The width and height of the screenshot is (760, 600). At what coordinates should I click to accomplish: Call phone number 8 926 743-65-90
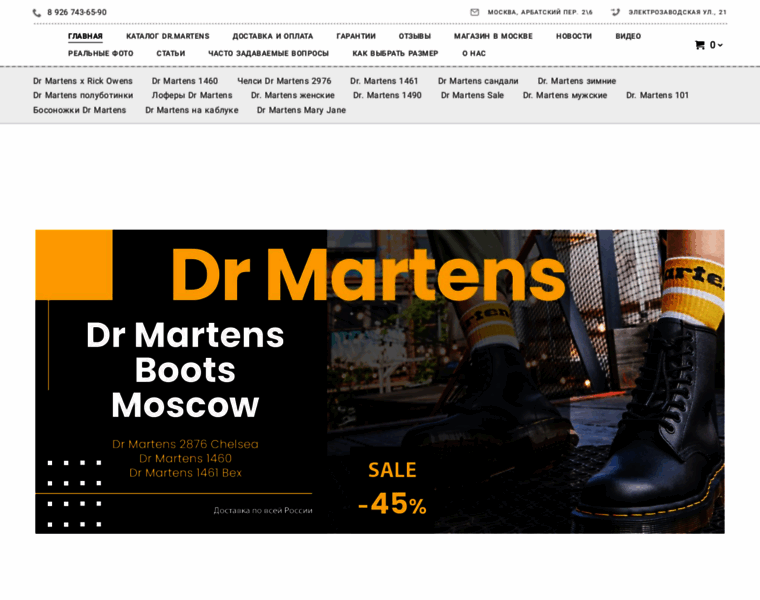click(77, 13)
